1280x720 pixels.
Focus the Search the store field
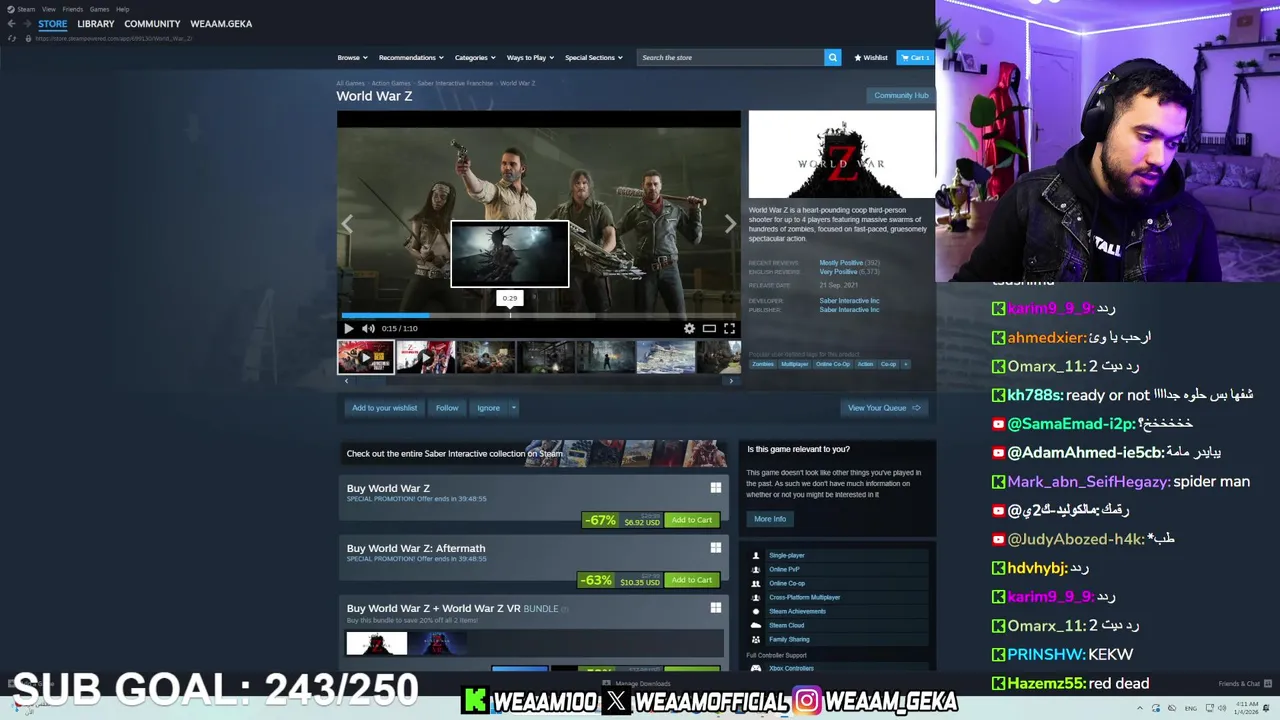point(731,58)
